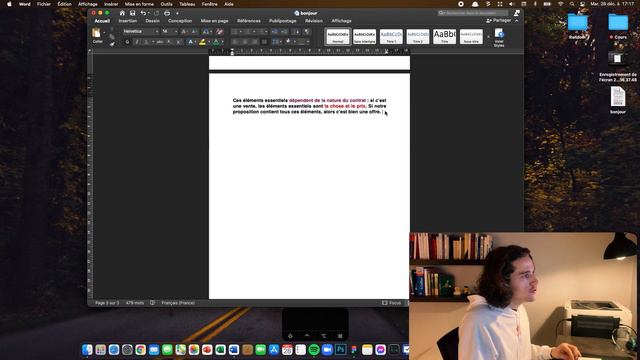Screen dimensions: 640x360
Task: Open the Outils menu in the menu bar
Action: pyautogui.click(x=167, y=4)
